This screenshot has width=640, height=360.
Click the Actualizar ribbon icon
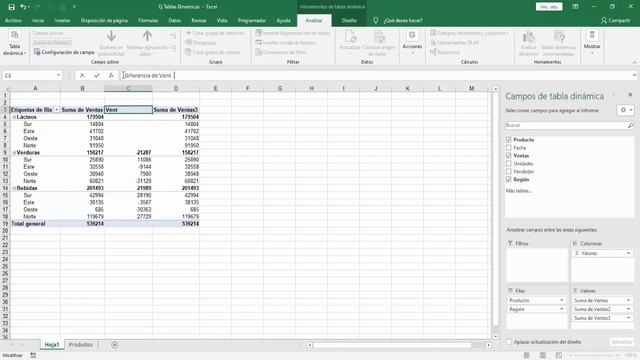click(350, 37)
